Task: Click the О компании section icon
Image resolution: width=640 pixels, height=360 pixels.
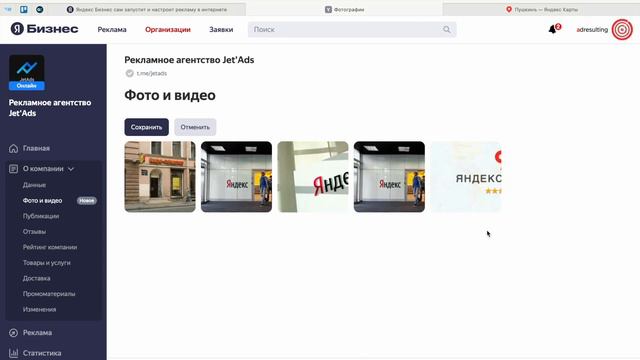Action: [13, 169]
